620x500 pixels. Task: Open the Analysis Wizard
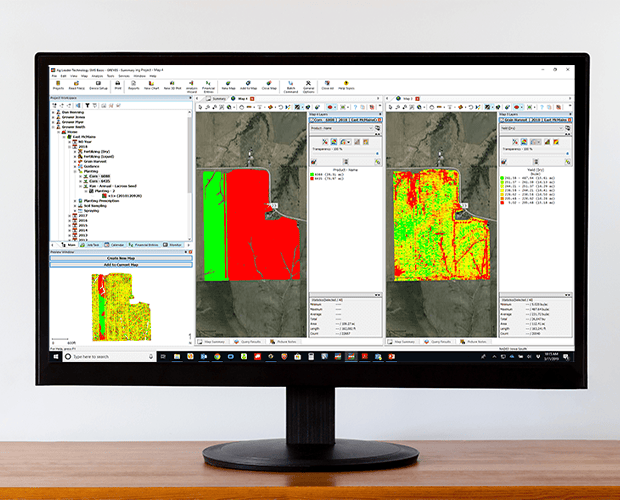pos(179,85)
